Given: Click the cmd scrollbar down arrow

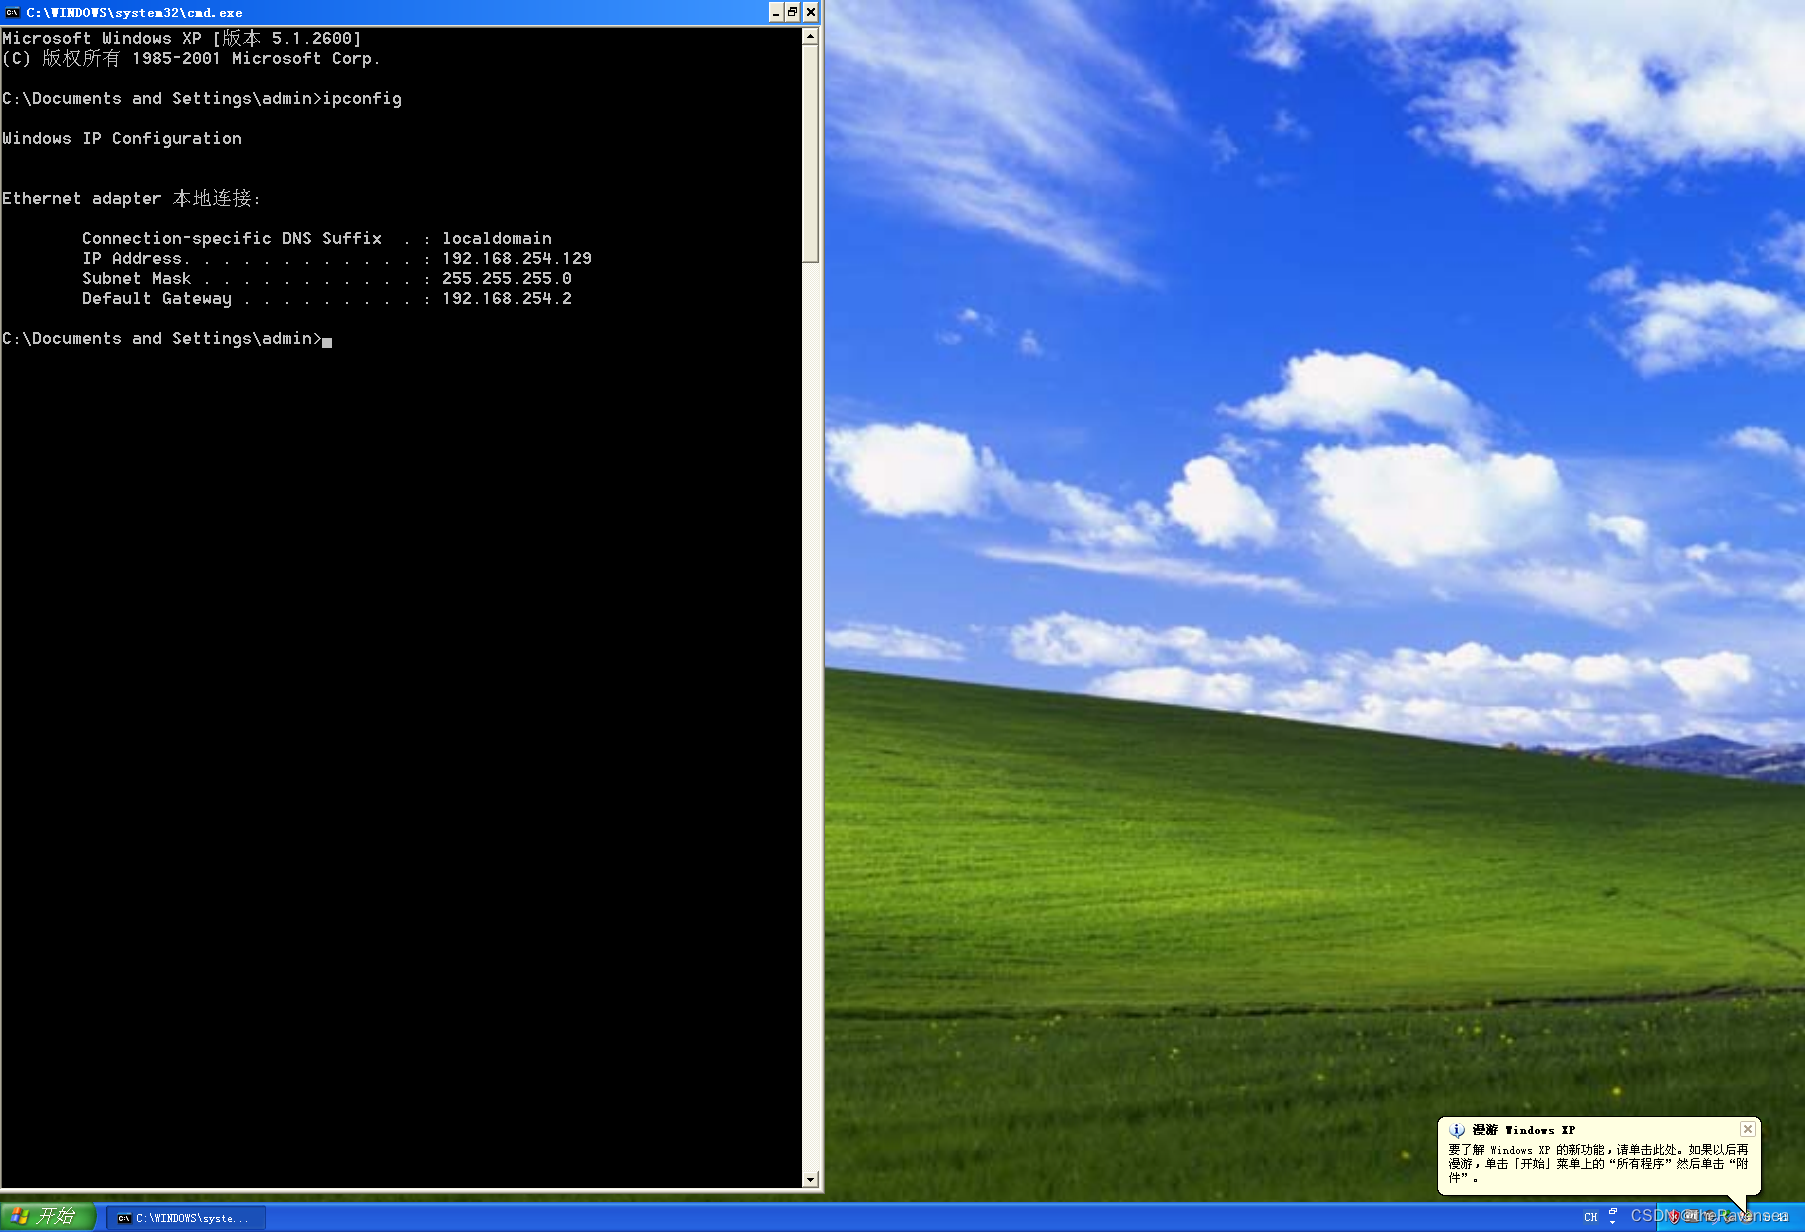Looking at the screenshot, I should click(x=810, y=1179).
